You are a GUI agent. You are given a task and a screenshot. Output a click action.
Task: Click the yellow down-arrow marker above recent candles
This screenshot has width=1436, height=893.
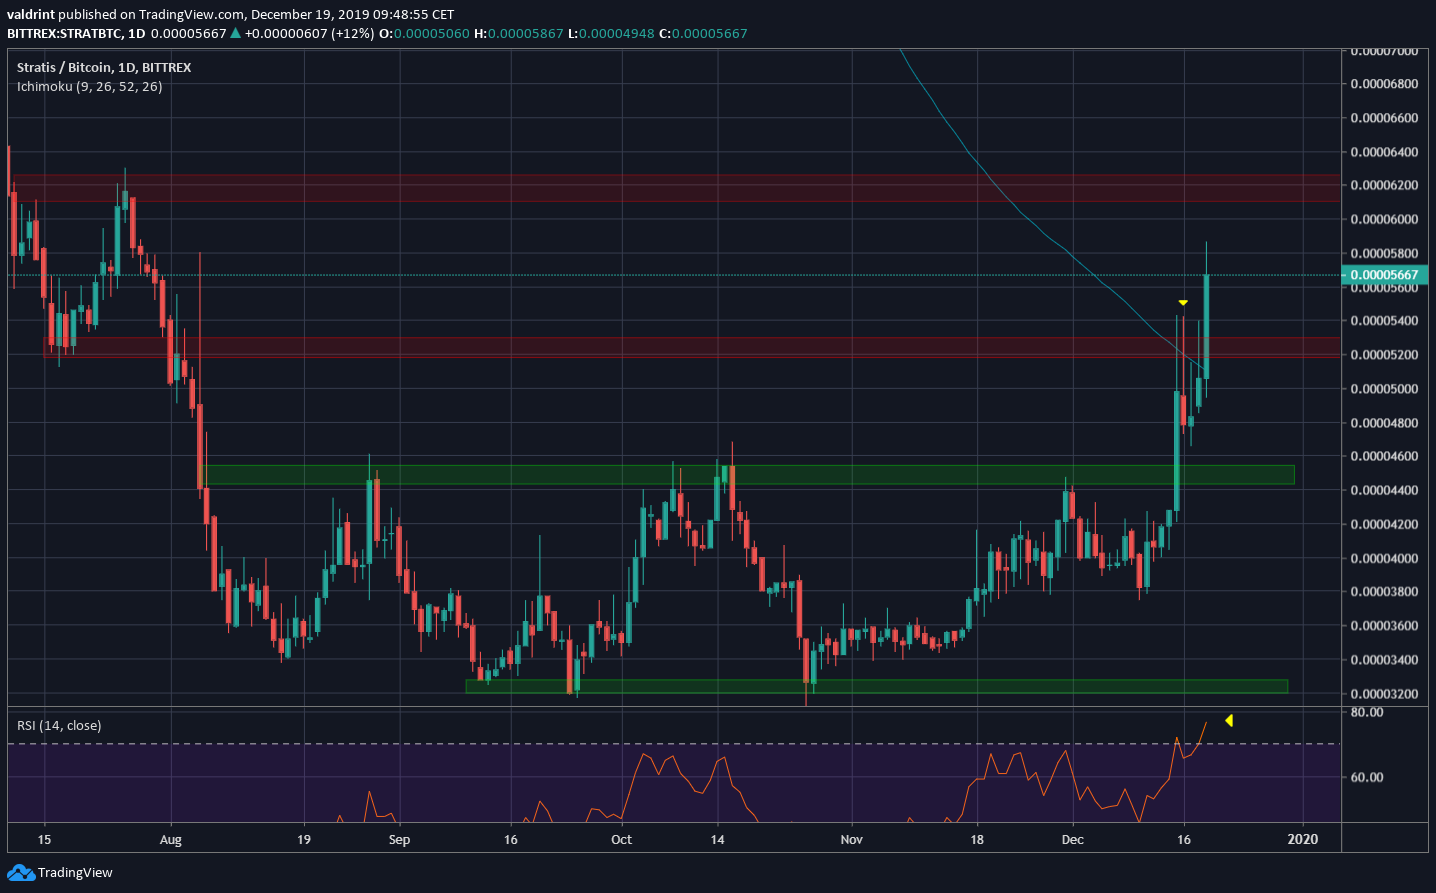(x=1183, y=302)
